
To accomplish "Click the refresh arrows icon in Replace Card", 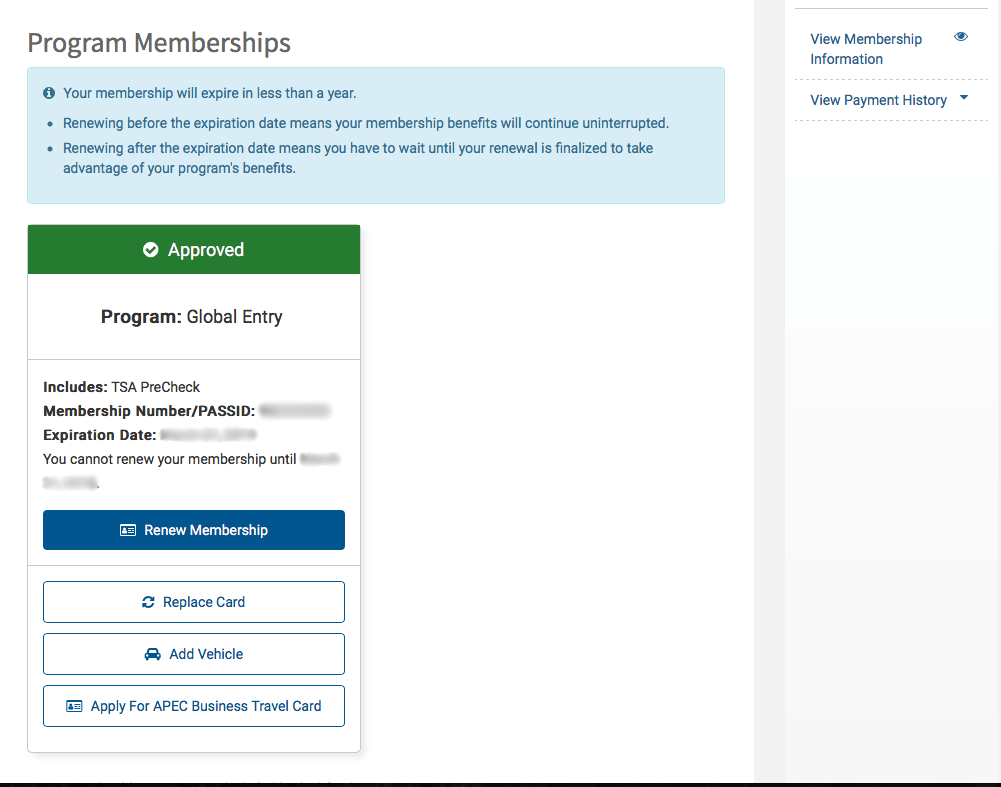I will point(148,602).
